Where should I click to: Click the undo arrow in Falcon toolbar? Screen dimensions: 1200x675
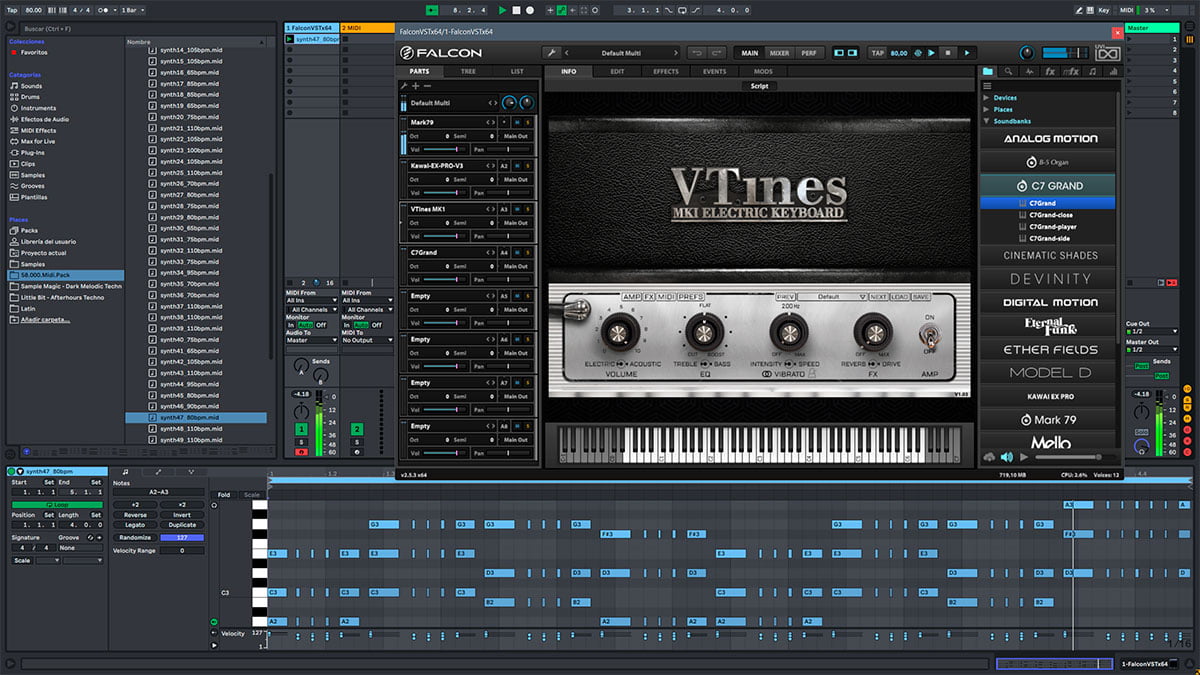click(x=696, y=53)
